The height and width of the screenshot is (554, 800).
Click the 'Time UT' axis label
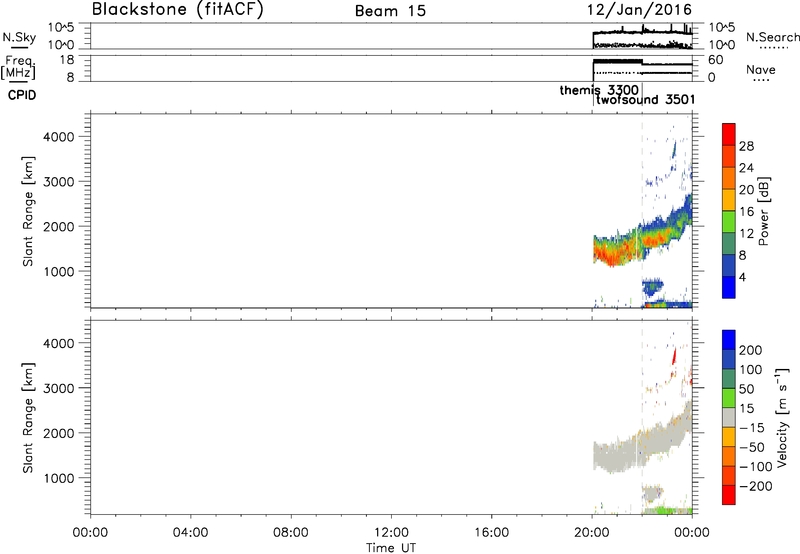click(391, 548)
